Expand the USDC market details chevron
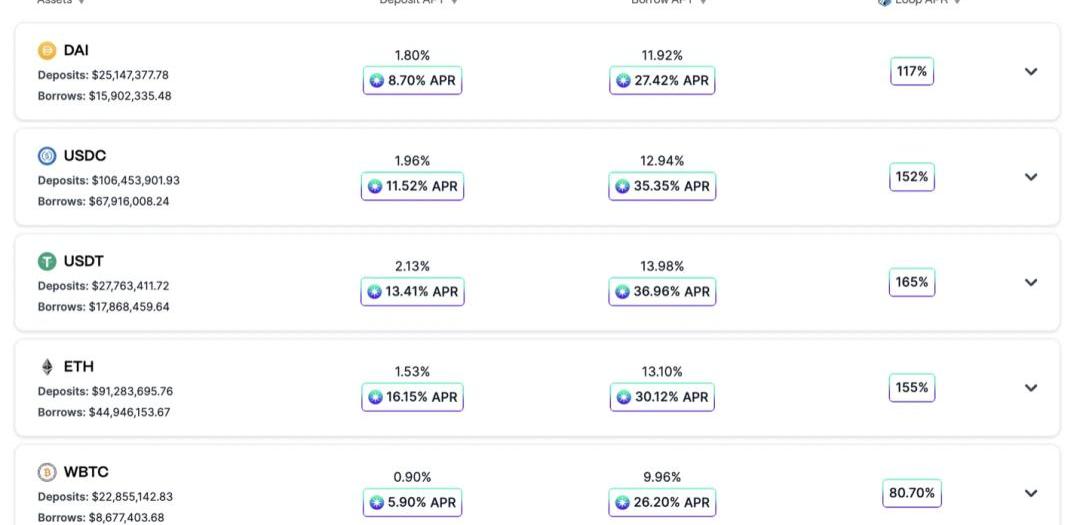 [x=1031, y=177]
